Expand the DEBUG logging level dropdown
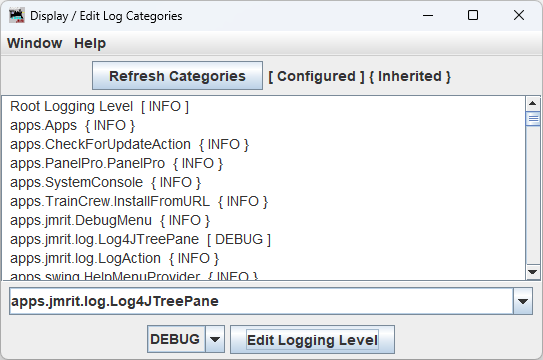 click(215, 339)
